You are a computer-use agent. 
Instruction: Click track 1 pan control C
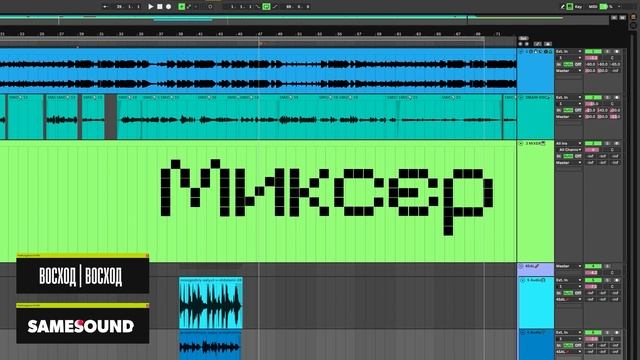point(612,58)
